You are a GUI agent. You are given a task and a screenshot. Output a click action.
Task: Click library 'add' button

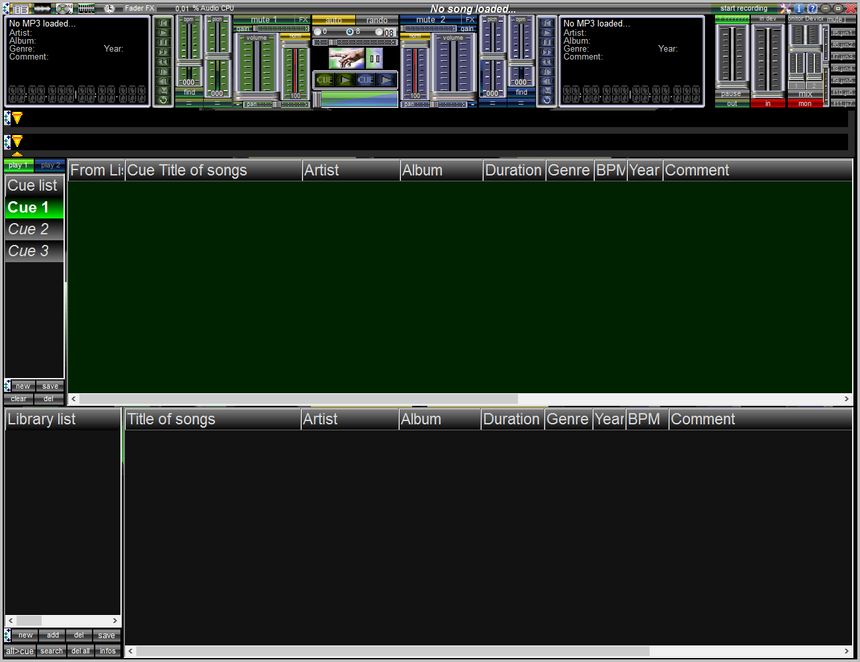53,635
